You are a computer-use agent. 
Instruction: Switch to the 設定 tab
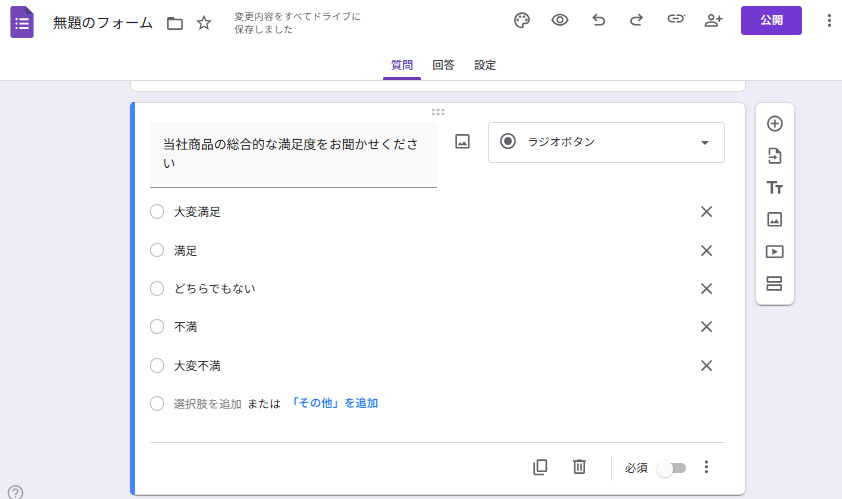[x=485, y=65]
